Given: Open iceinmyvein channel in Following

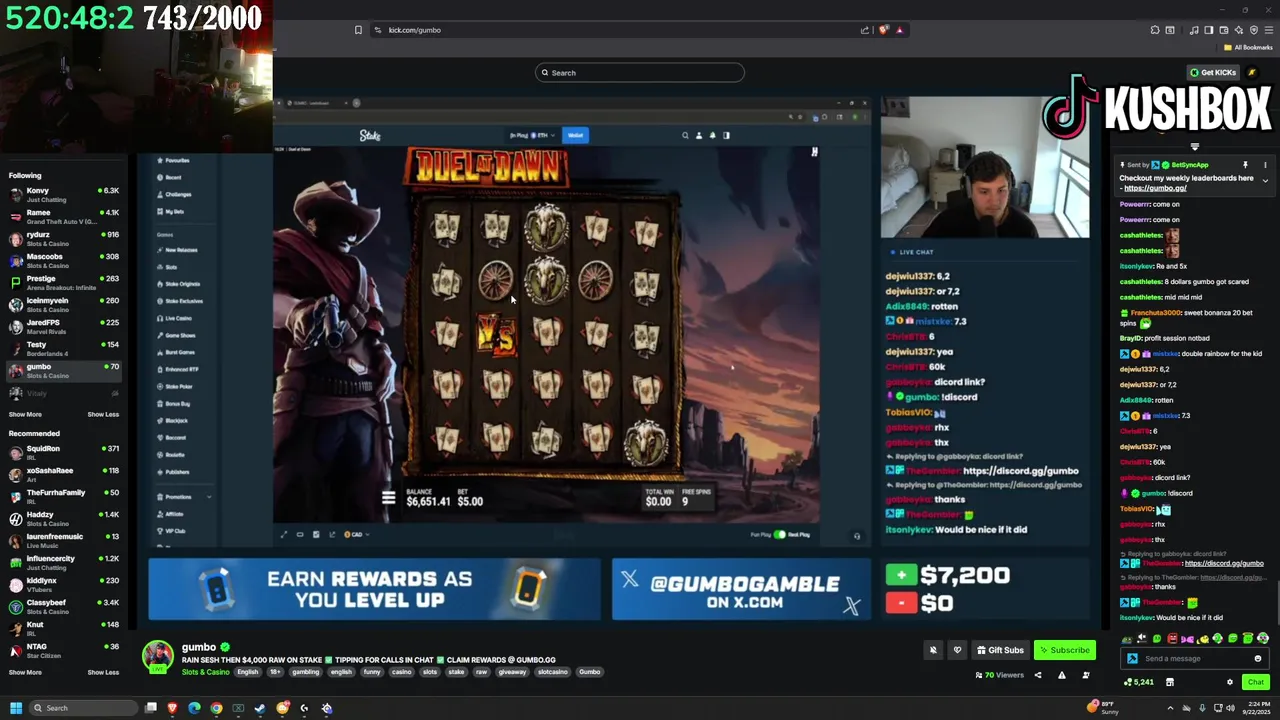Looking at the screenshot, I should click(x=62, y=304).
